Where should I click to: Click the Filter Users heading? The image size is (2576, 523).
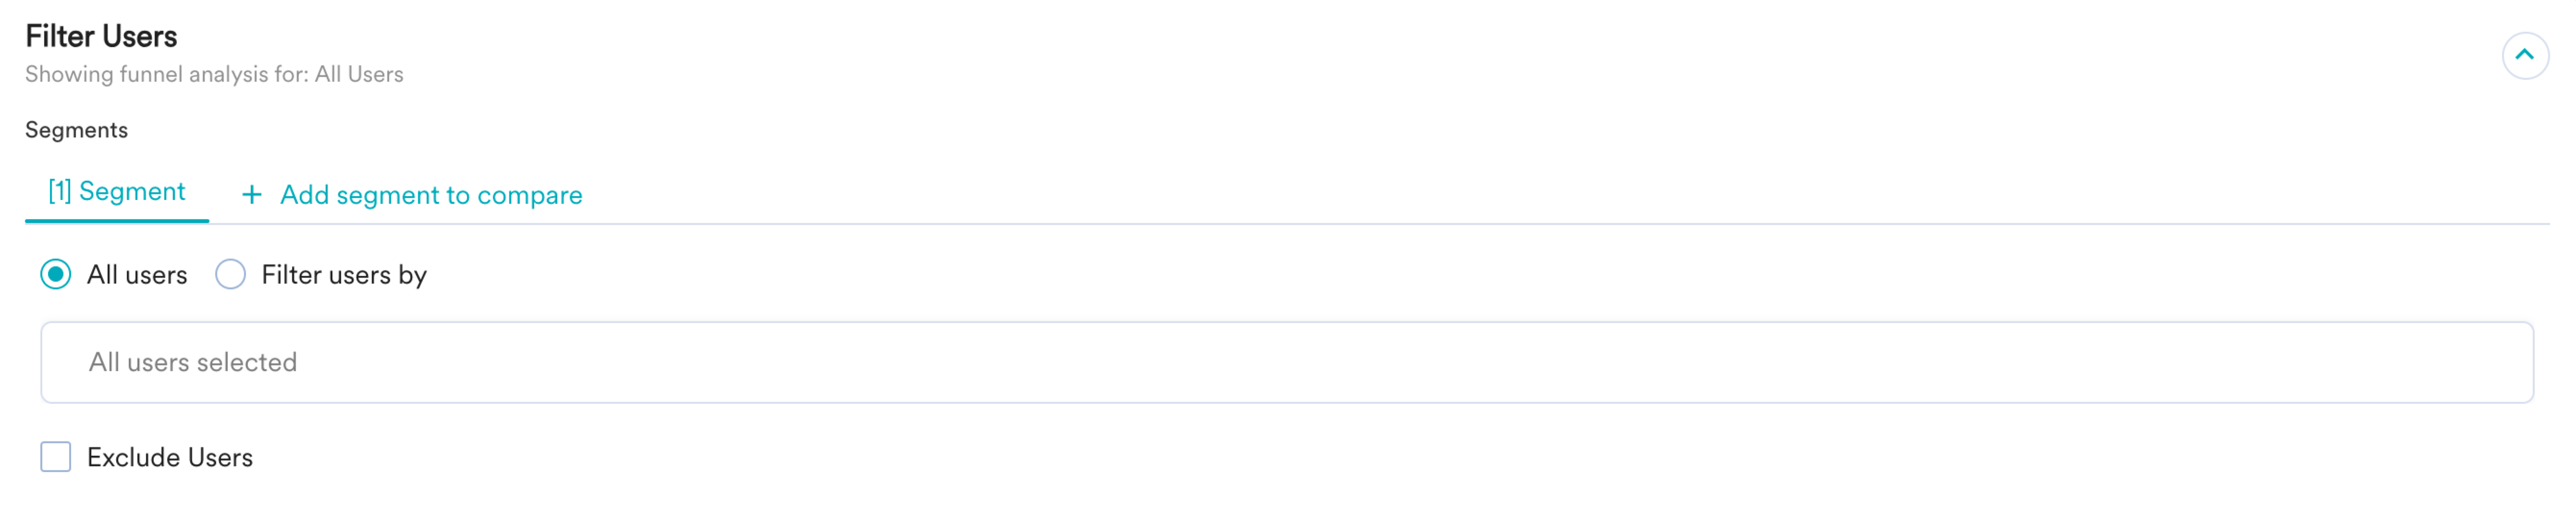(x=101, y=36)
